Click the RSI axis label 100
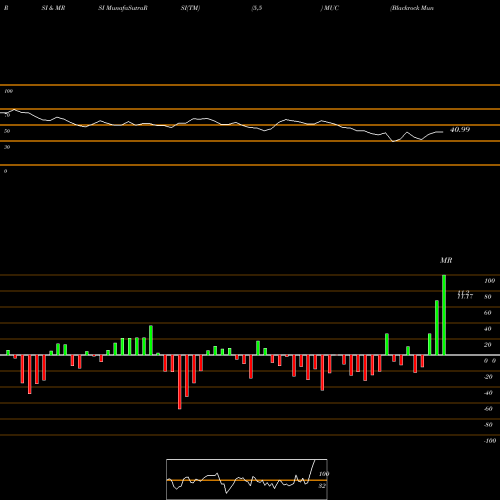Image resolution: width=500 pixels, height=500 pixels. 8,91
